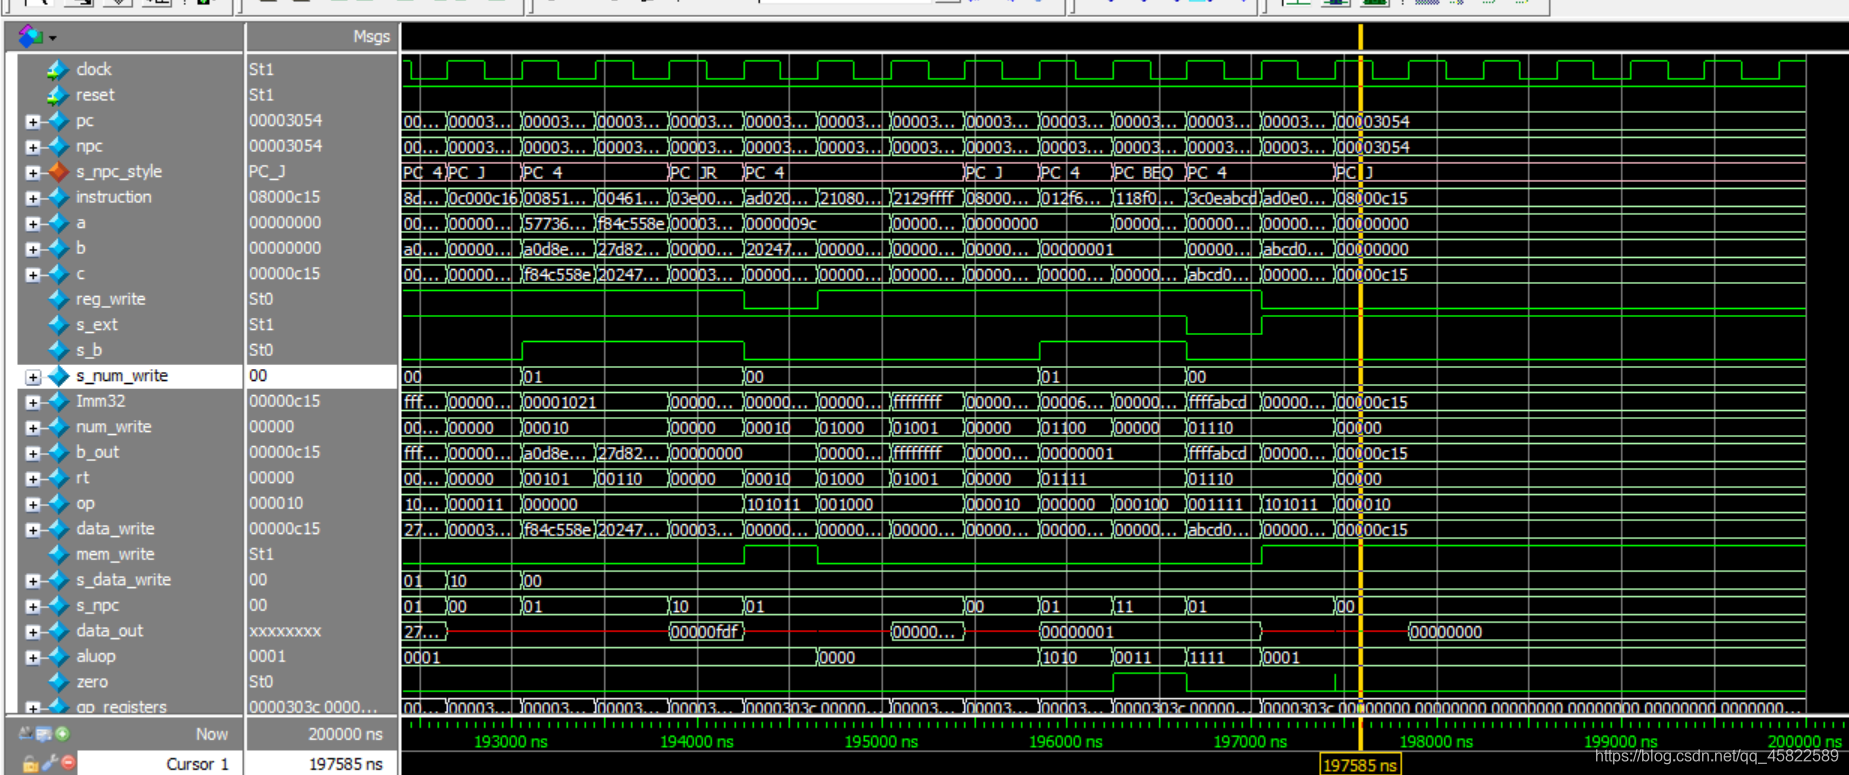1849x775 pixels.
Task: Select the npc signal name
Action: (89, 146)
